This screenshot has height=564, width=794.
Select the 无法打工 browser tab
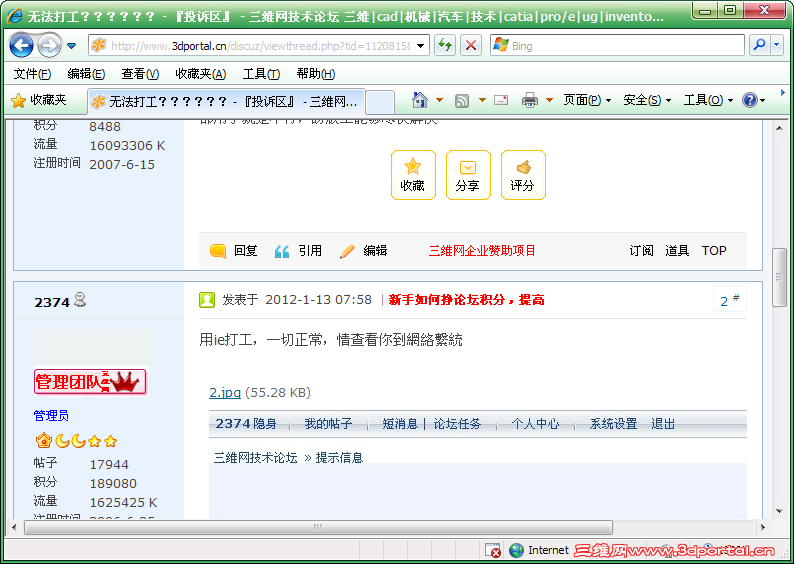(x=226, y=101)
